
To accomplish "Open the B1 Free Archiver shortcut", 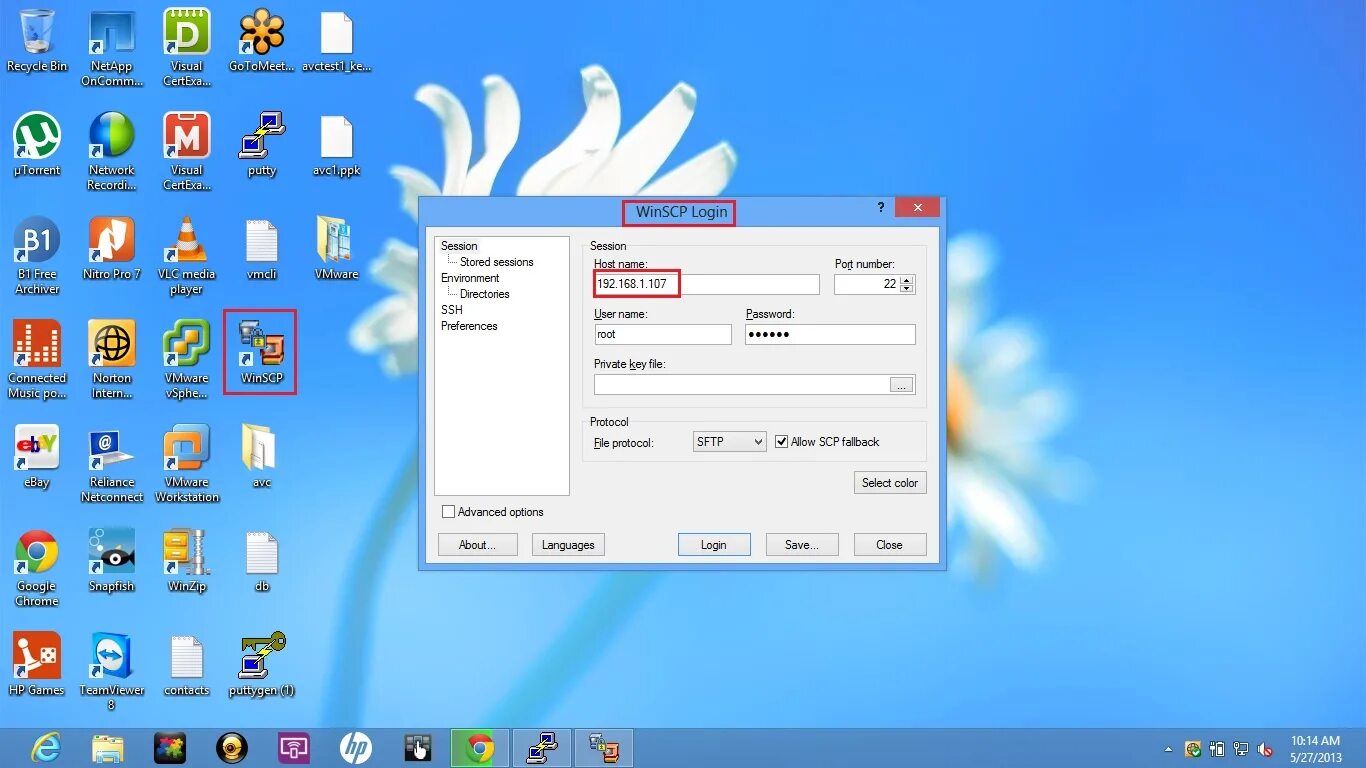I will (37, 256).
